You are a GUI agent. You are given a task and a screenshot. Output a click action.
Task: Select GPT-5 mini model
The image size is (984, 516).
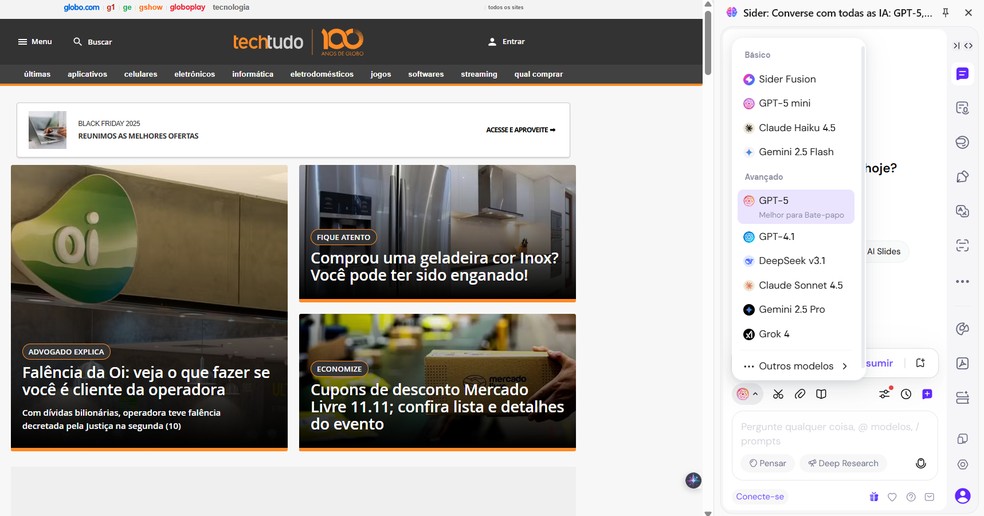click(796, 103)
